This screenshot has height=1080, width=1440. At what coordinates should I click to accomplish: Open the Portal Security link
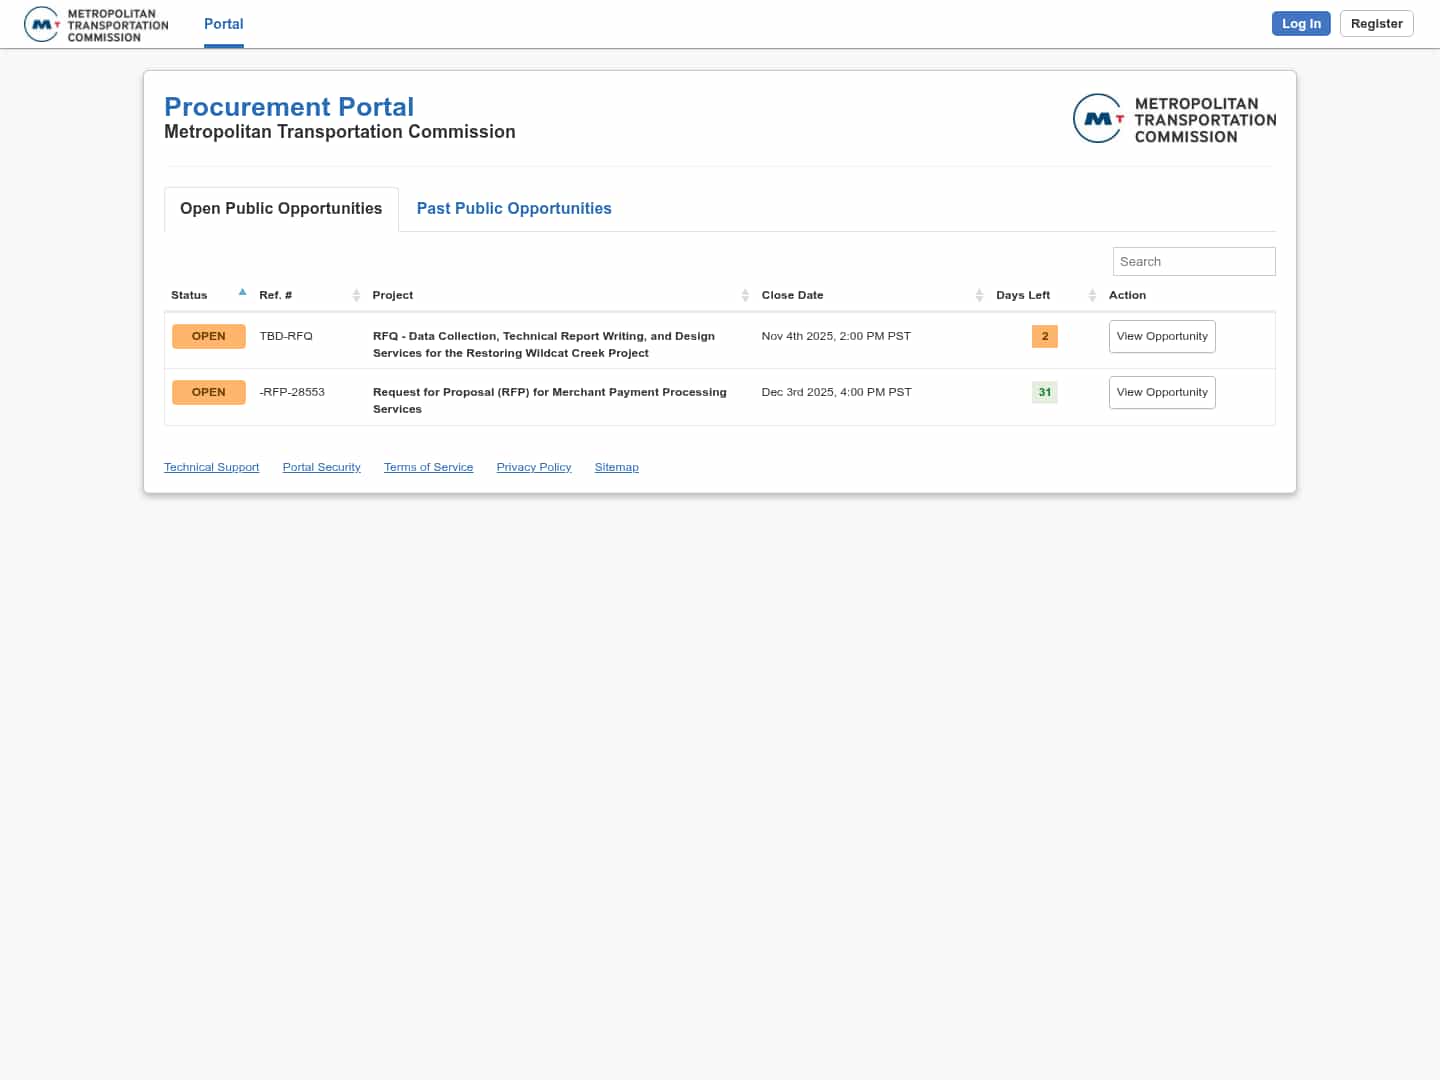click(321, 467)
